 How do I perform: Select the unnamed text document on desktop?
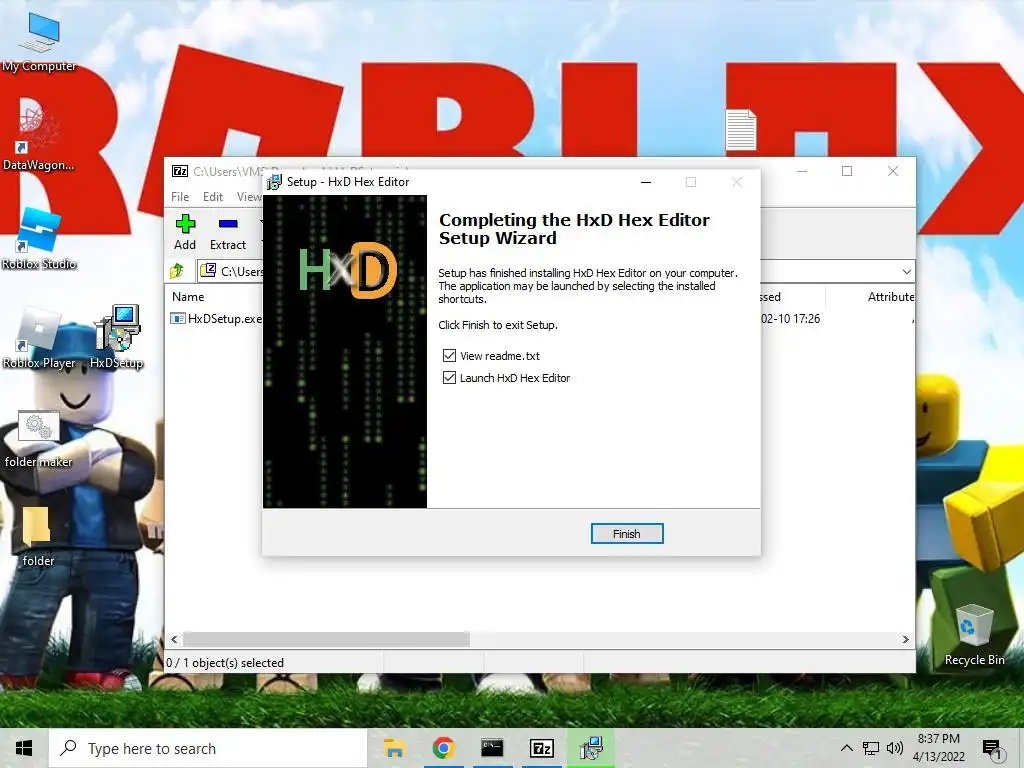pyautogui.click(x=741, y=129)
